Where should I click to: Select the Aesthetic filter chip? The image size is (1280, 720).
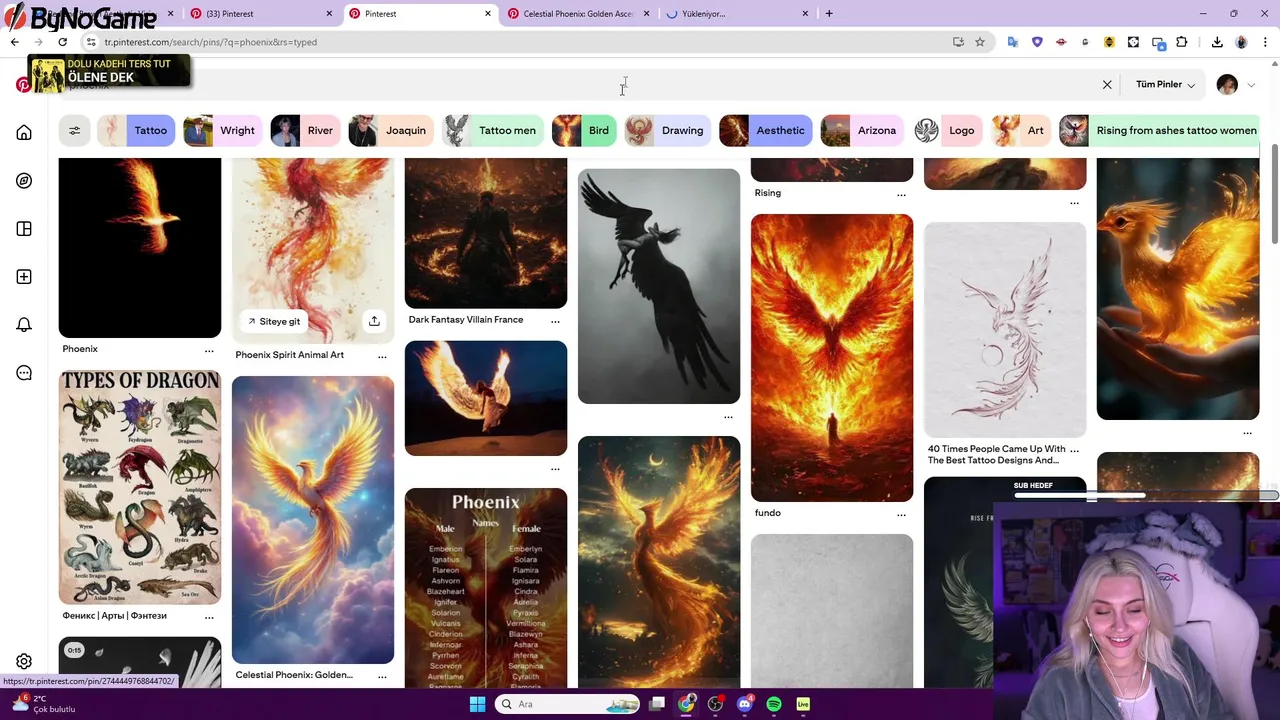tap(764, 130)
